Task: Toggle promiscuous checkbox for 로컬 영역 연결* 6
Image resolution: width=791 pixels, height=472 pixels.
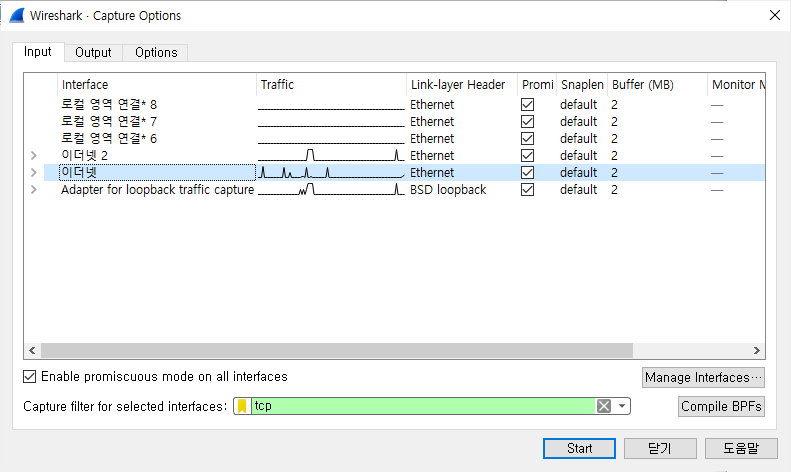Action: pos(527,139)
